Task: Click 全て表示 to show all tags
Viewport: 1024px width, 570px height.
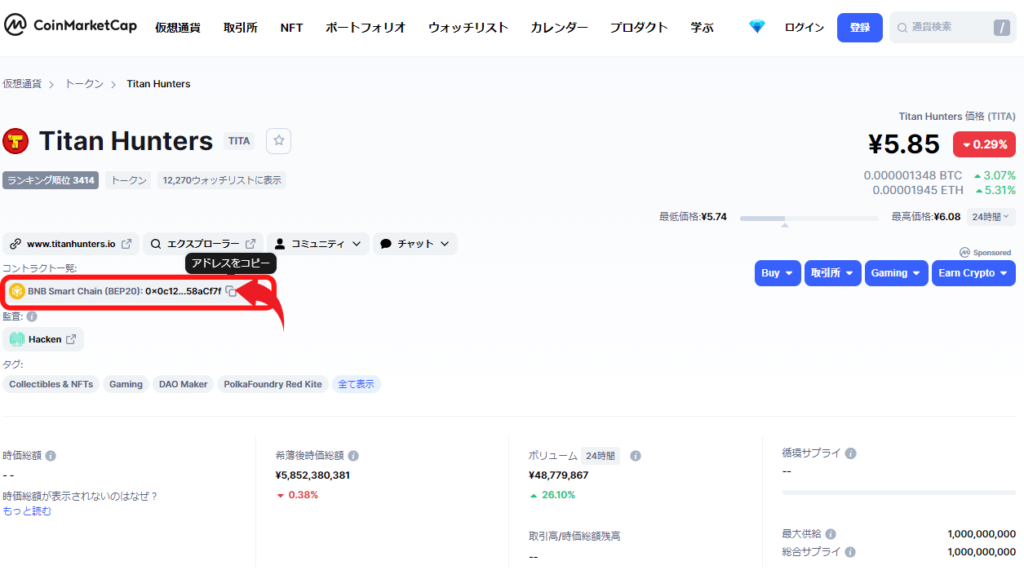Action: 356,384
